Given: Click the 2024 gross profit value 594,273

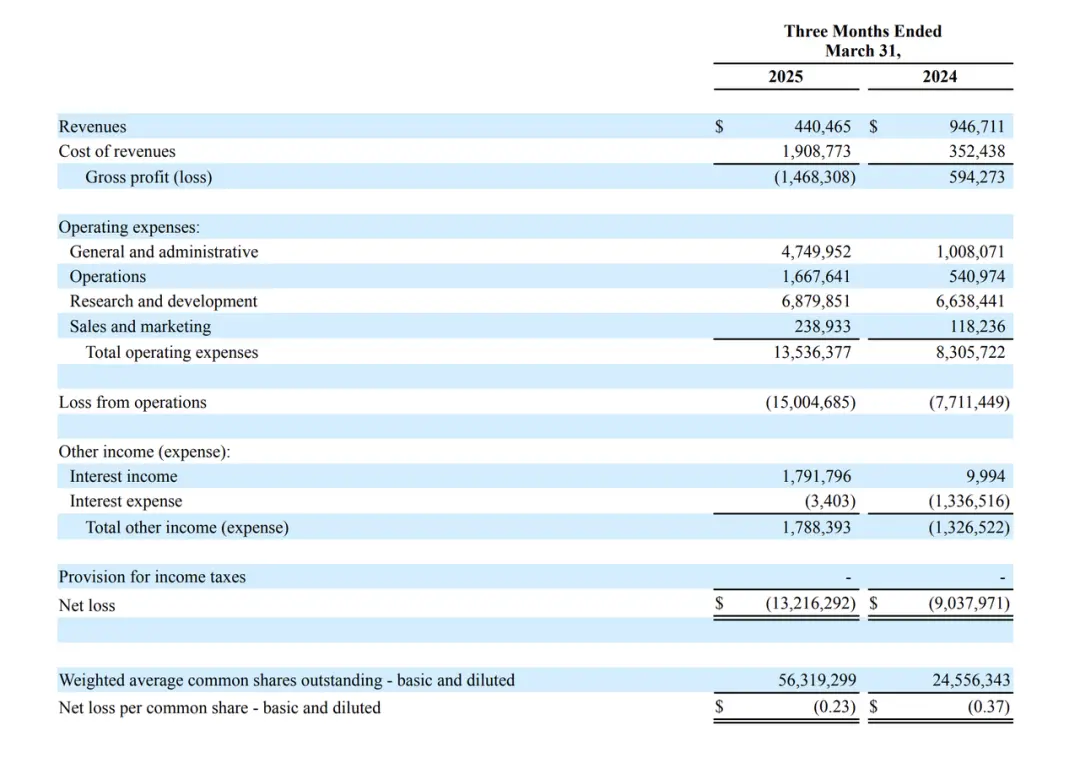Looking at the screenshot, I should (976, 178).
